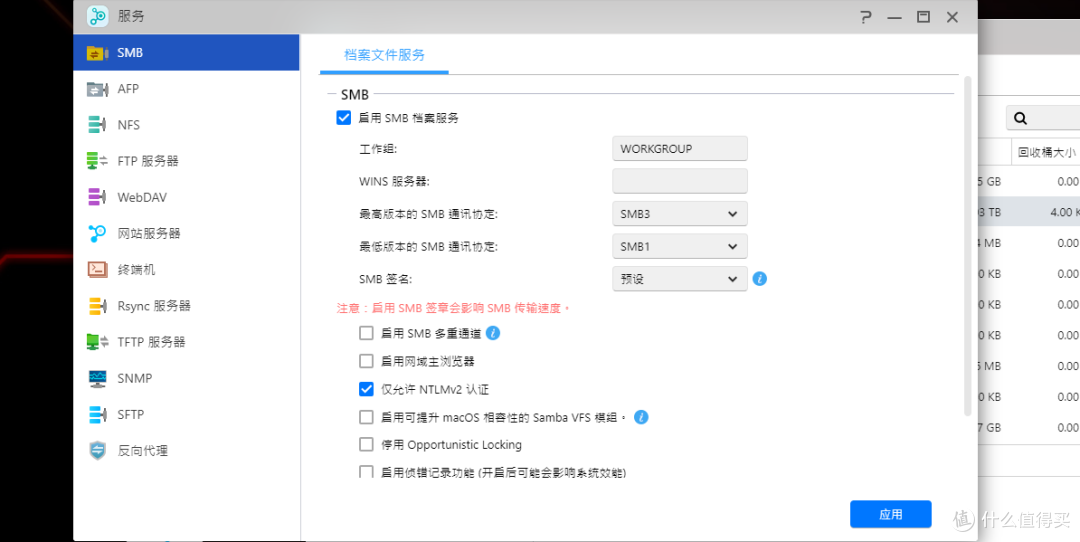Screen dimensions: 1080x542
Task: Switch to 档案文件服务 tab
Action: coord(384,56)
